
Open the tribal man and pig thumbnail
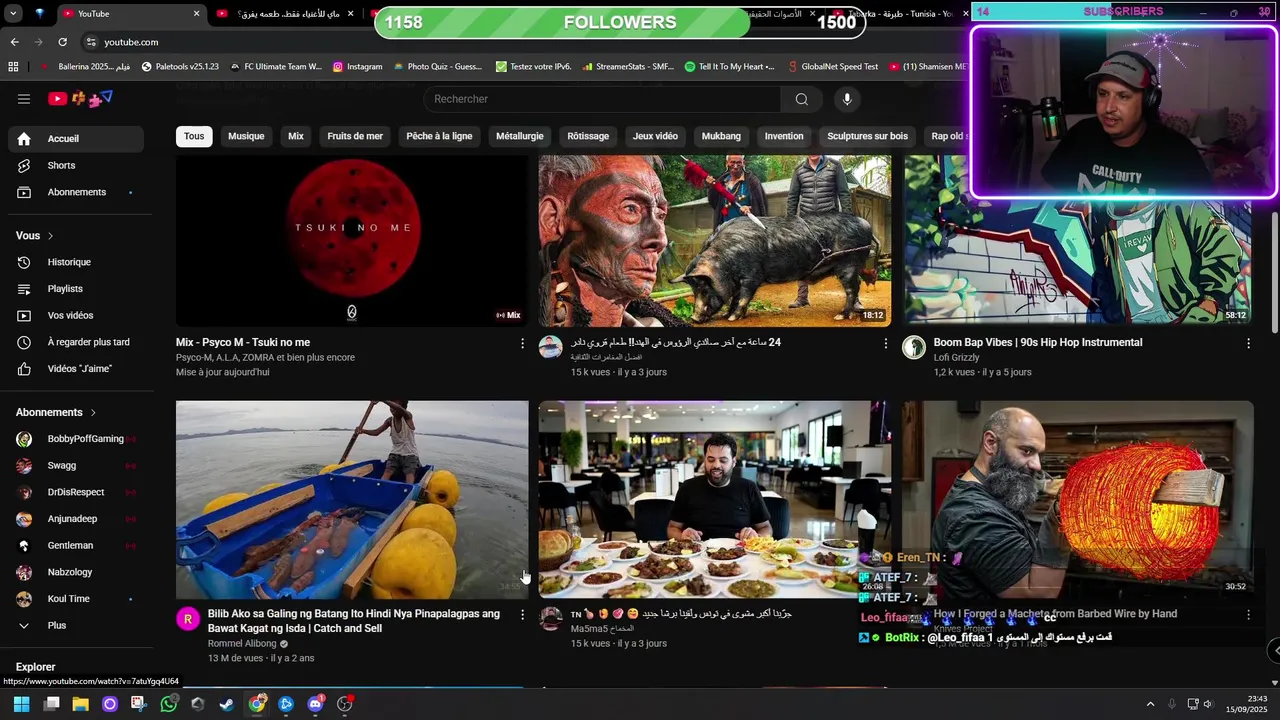click(715, 241)
